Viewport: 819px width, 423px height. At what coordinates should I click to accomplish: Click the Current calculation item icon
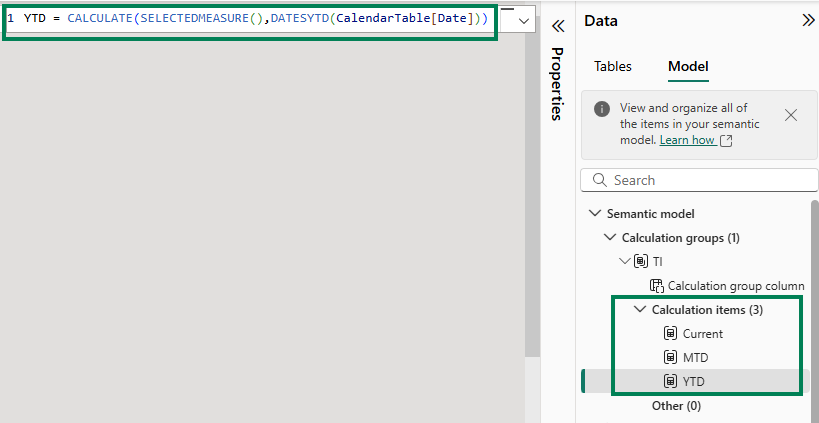[670, 333]
